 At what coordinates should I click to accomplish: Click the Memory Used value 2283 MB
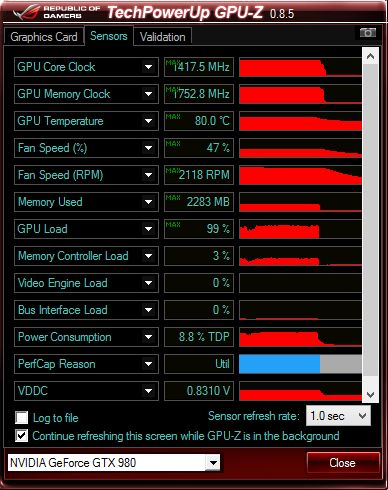pyautogui.click(x=199, y=202)
